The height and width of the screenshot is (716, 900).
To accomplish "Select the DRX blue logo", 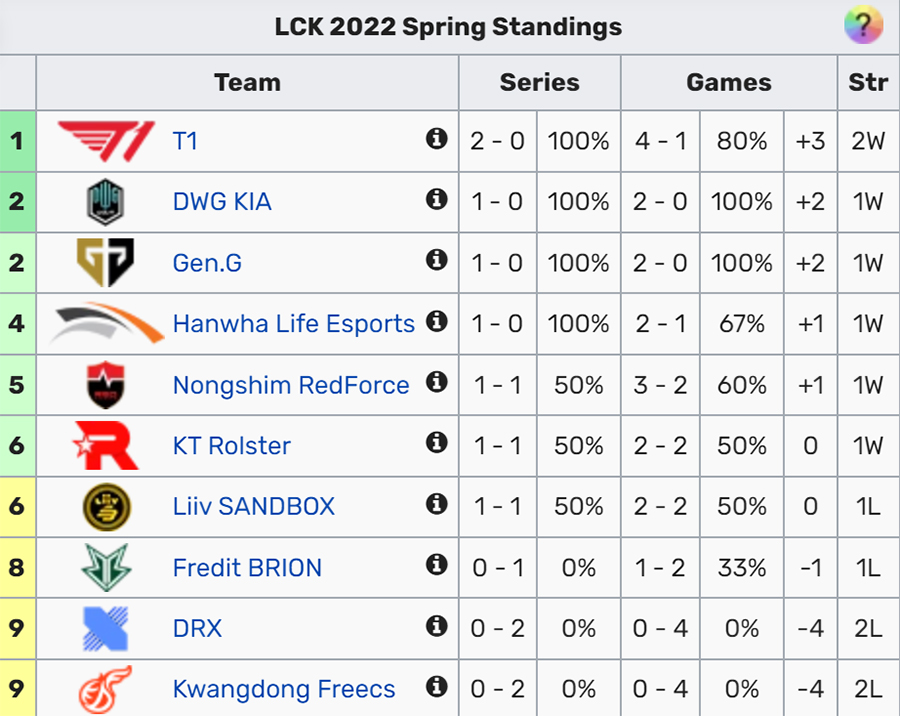I will pyautogui.click(x=106, y=629).
